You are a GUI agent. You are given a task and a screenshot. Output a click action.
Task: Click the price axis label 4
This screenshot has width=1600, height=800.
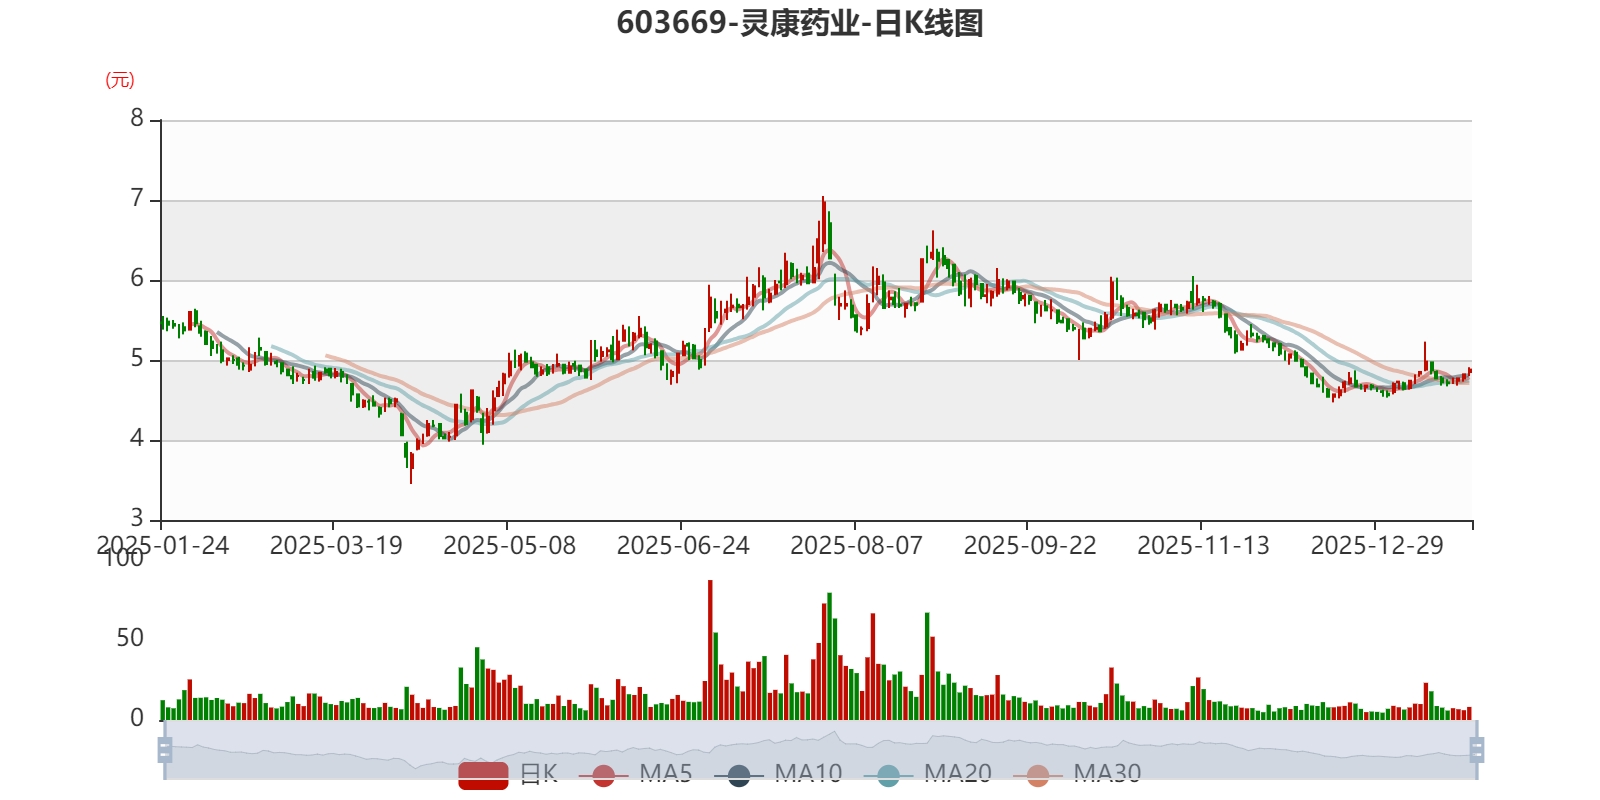(137, 439)
